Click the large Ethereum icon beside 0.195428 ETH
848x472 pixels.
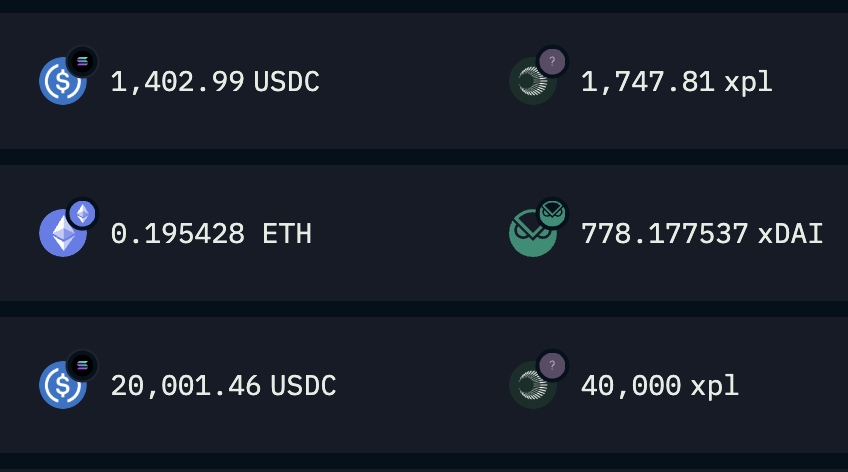point(63,233)
